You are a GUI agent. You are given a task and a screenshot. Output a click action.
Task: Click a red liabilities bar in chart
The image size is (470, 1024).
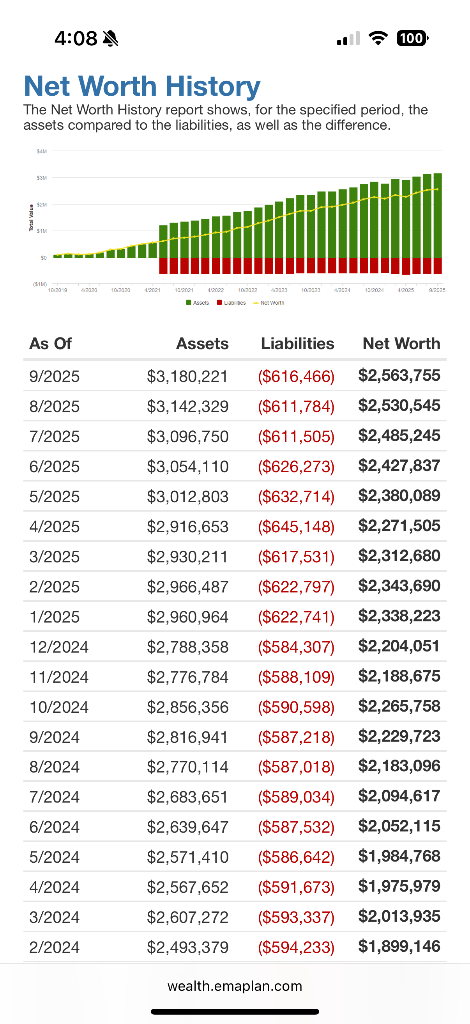164,265
